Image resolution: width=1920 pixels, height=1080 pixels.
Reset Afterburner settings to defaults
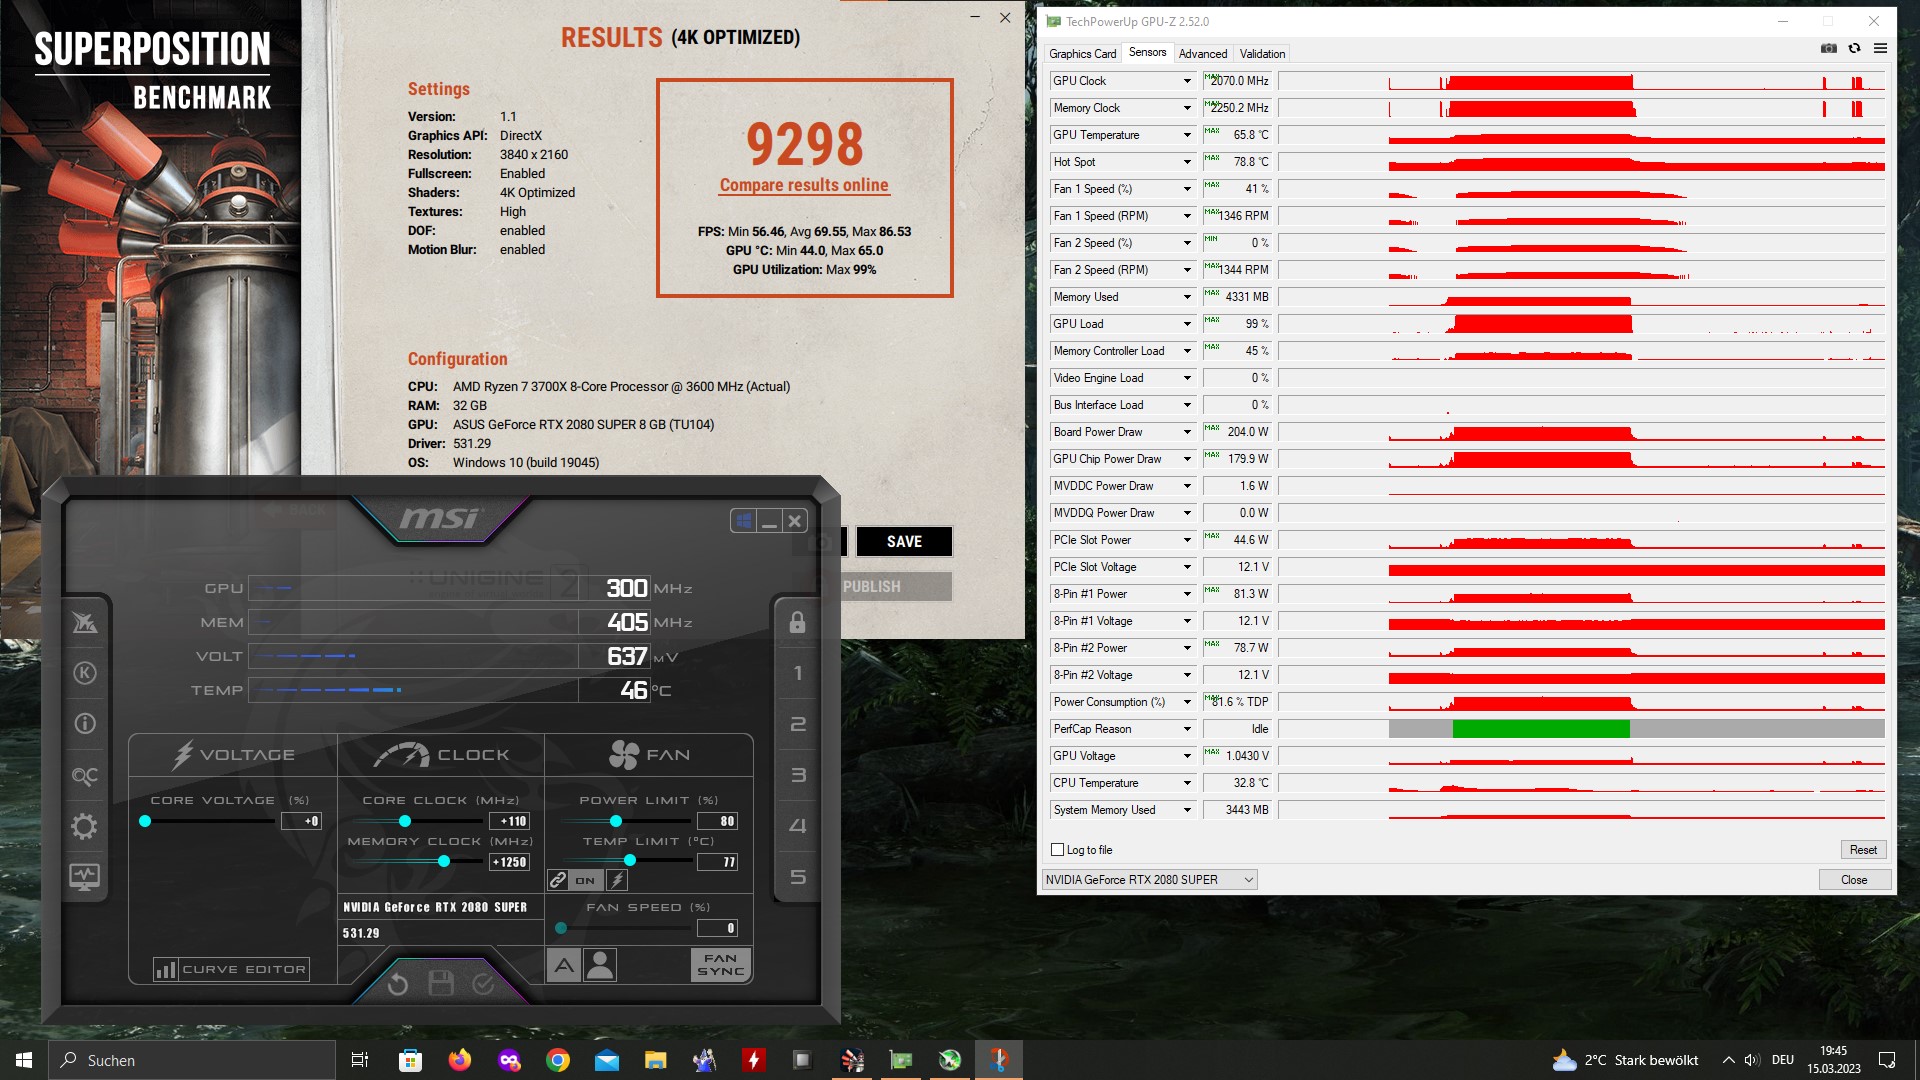pyautogui.click(x=397, y=984)
